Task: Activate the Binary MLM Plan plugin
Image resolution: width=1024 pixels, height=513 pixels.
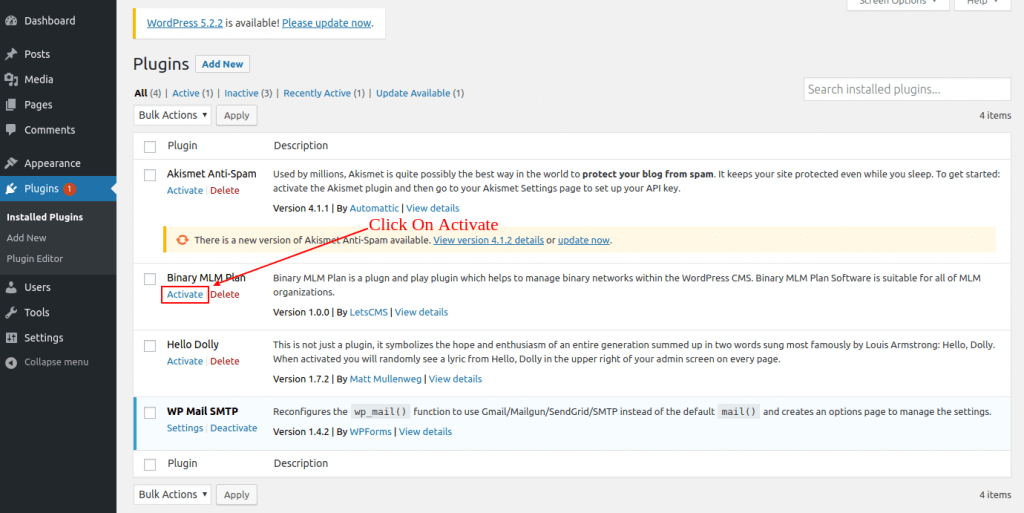Action: click(185, 294)
